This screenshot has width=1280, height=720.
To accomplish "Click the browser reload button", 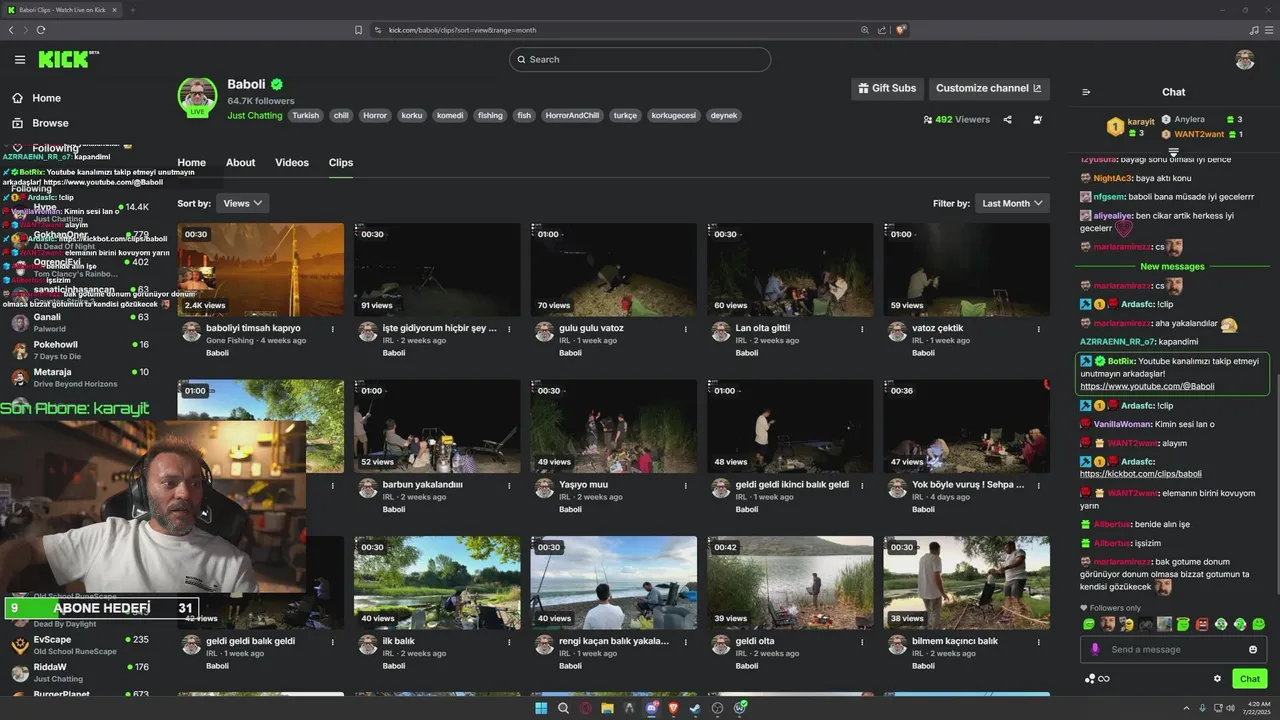I will click(x=41, y=30).
